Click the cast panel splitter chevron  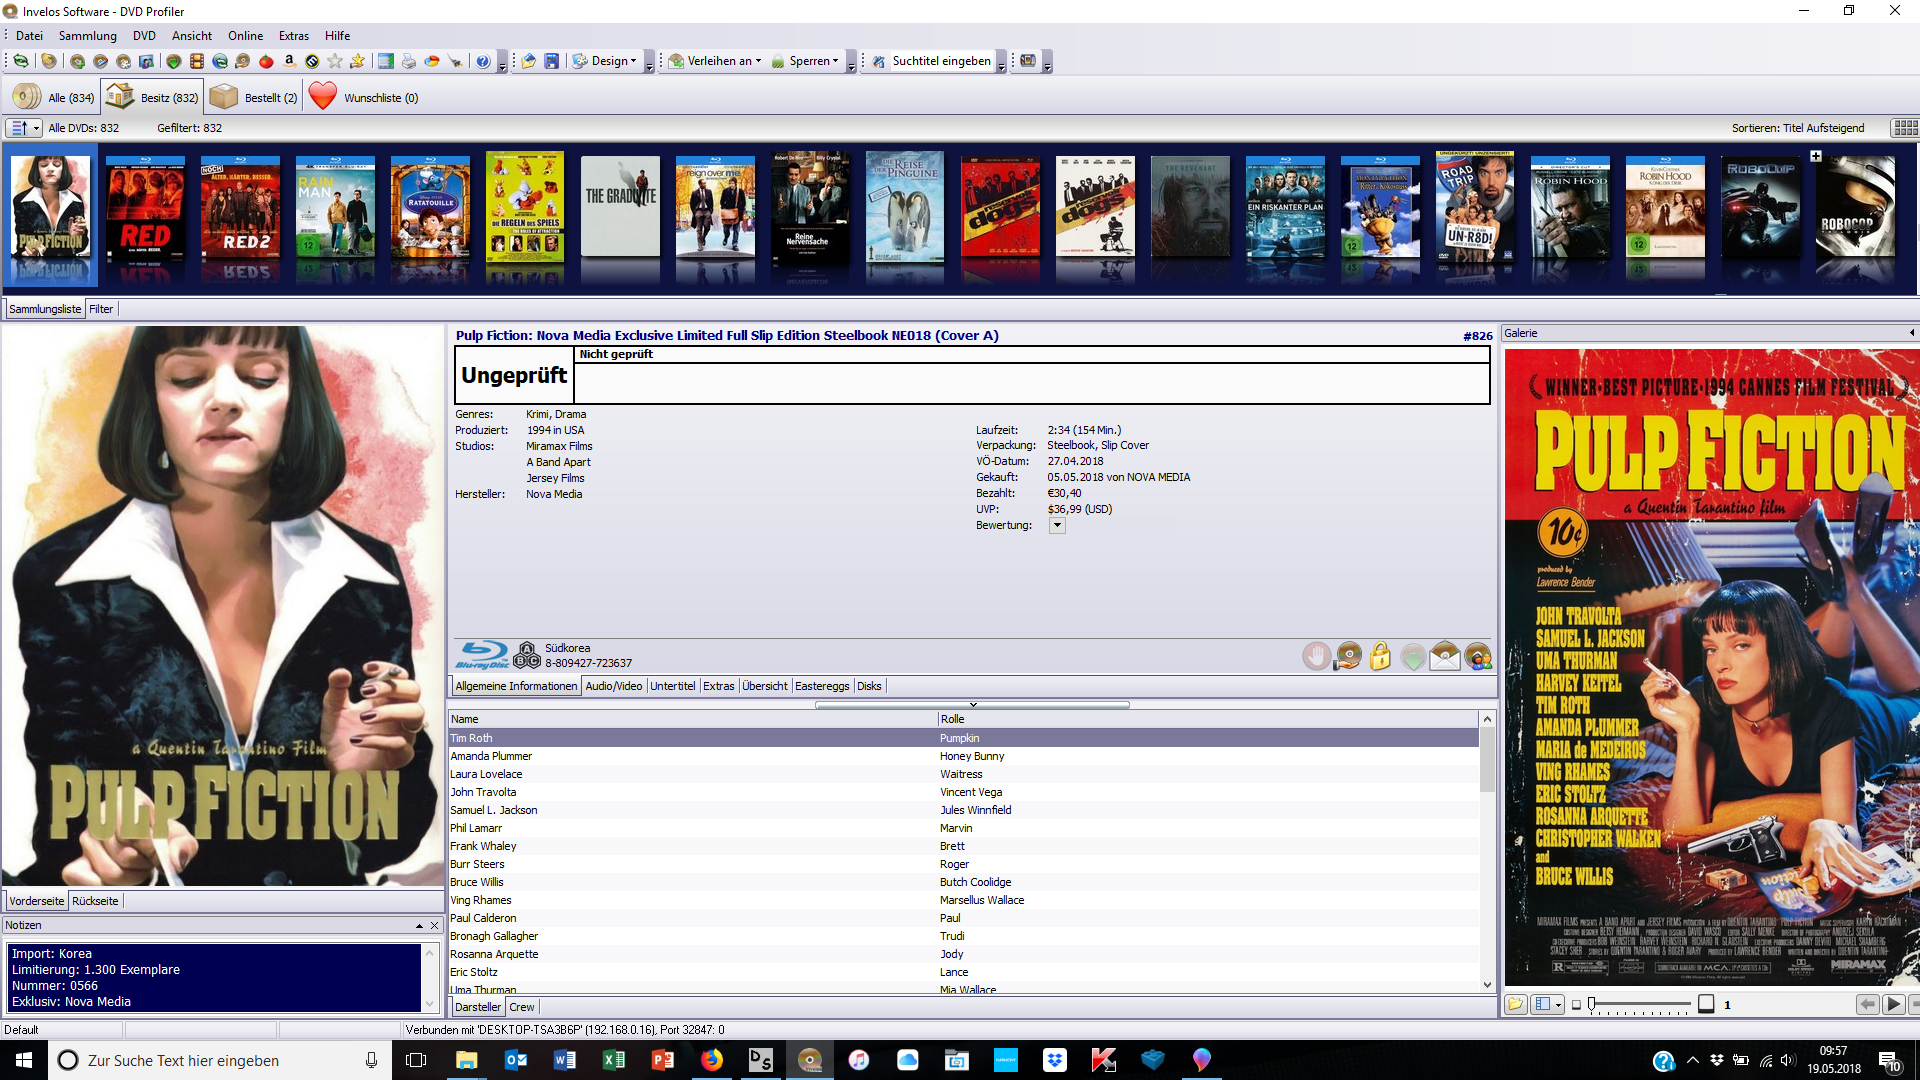click(972, 705)
